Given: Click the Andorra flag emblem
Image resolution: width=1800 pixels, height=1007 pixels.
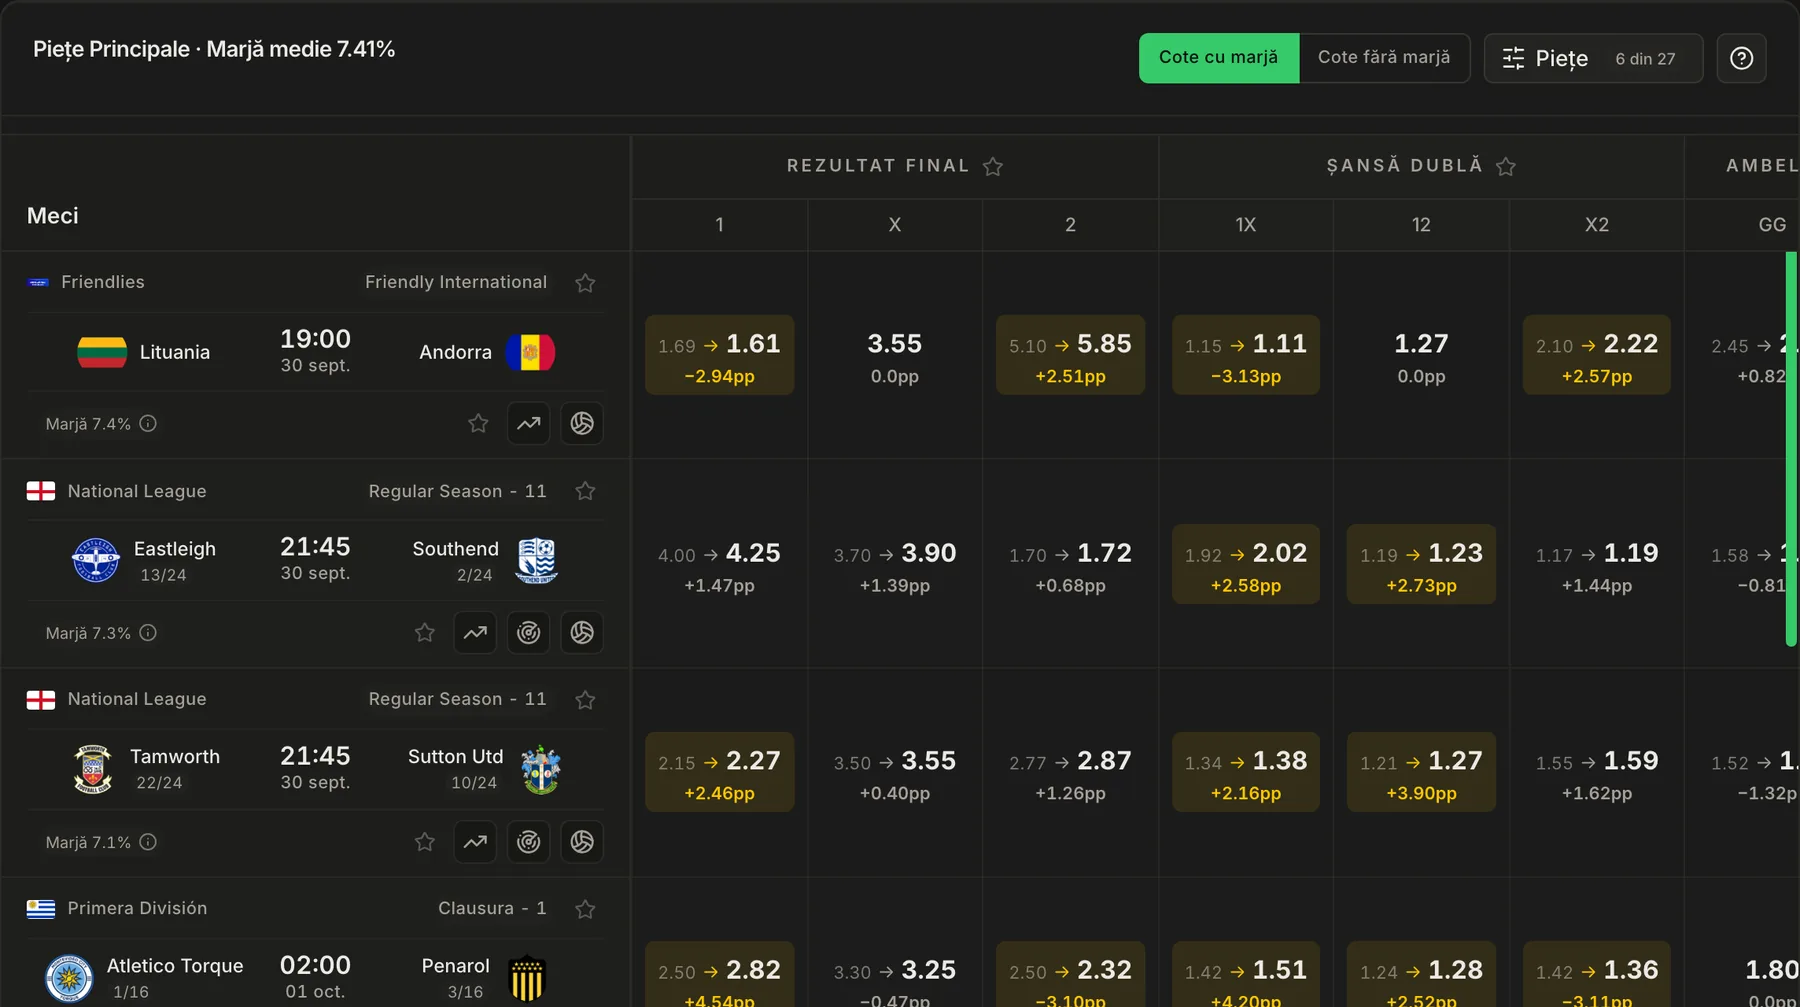Looking at the screenshot, I should 530,352.
